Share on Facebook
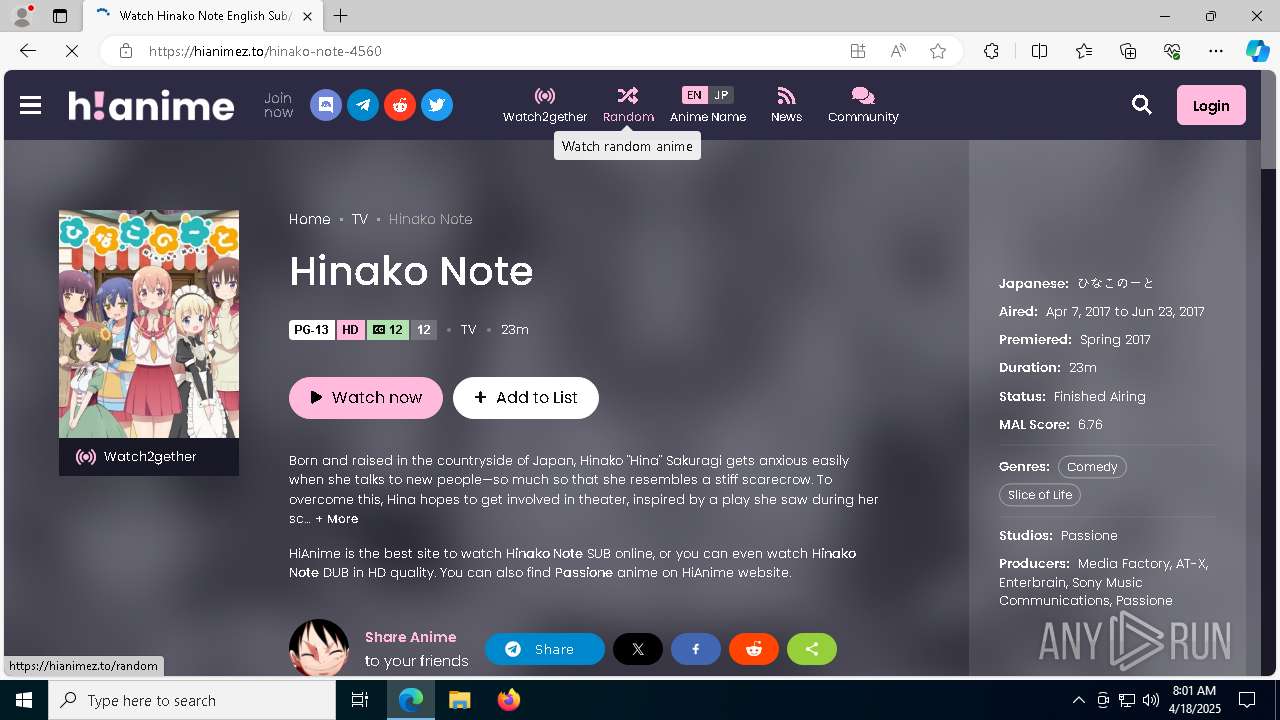Viewport: 1280px width, 720px height. (x=696, y=649)
